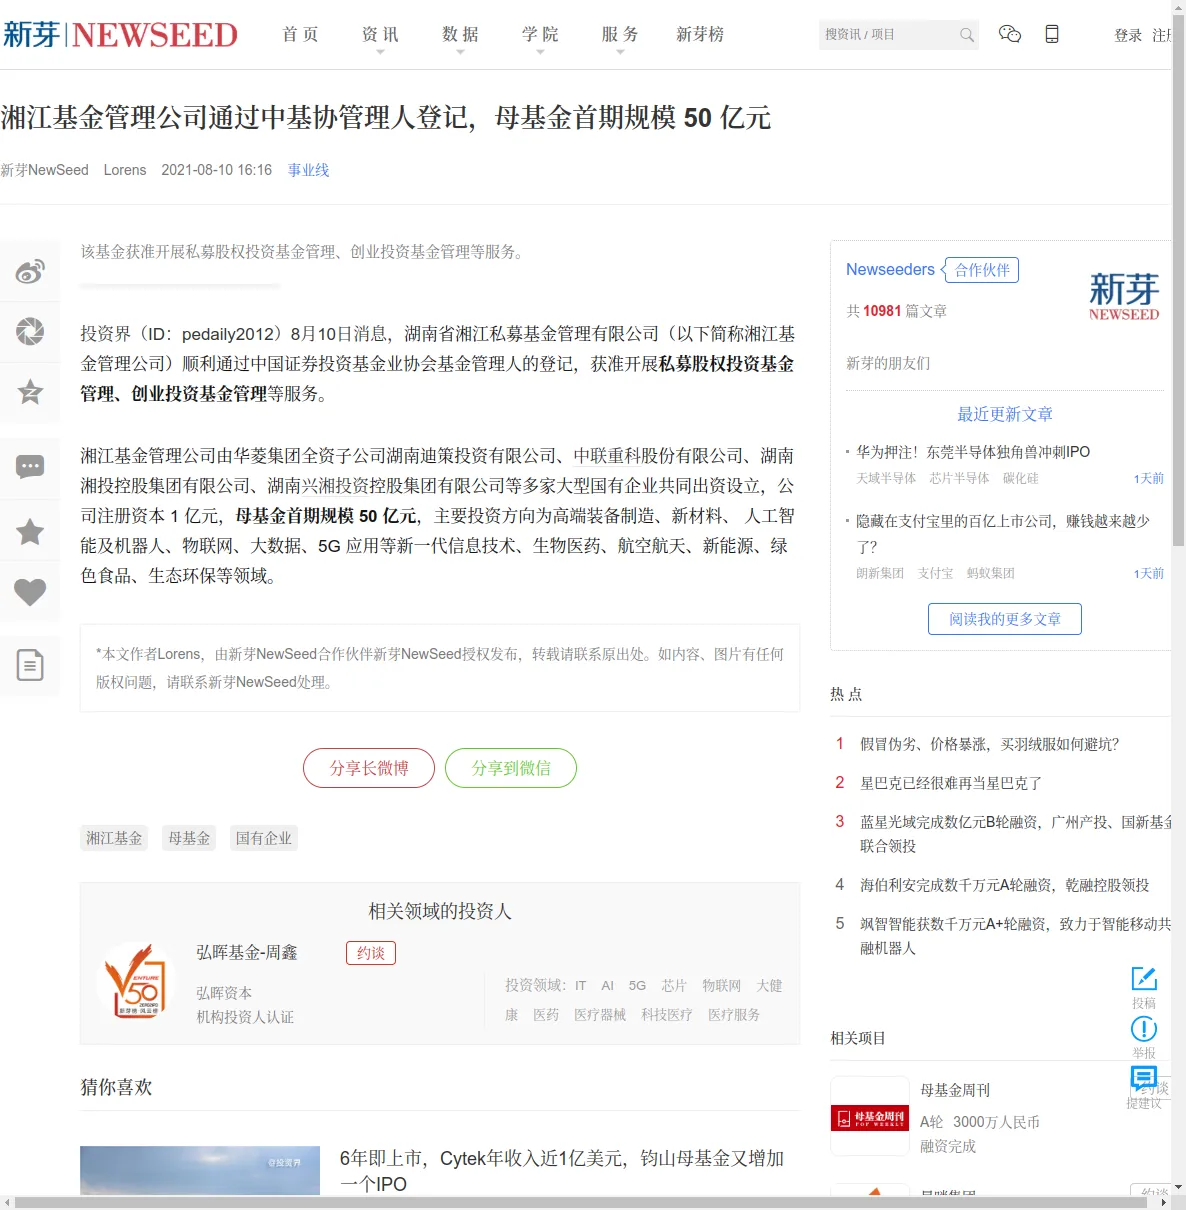This screenshot has height=1210, width=1186.
Task: Open article 华为押注！东莞半导体独角兽冲刺IPO
Action: [x=973, y=452]
